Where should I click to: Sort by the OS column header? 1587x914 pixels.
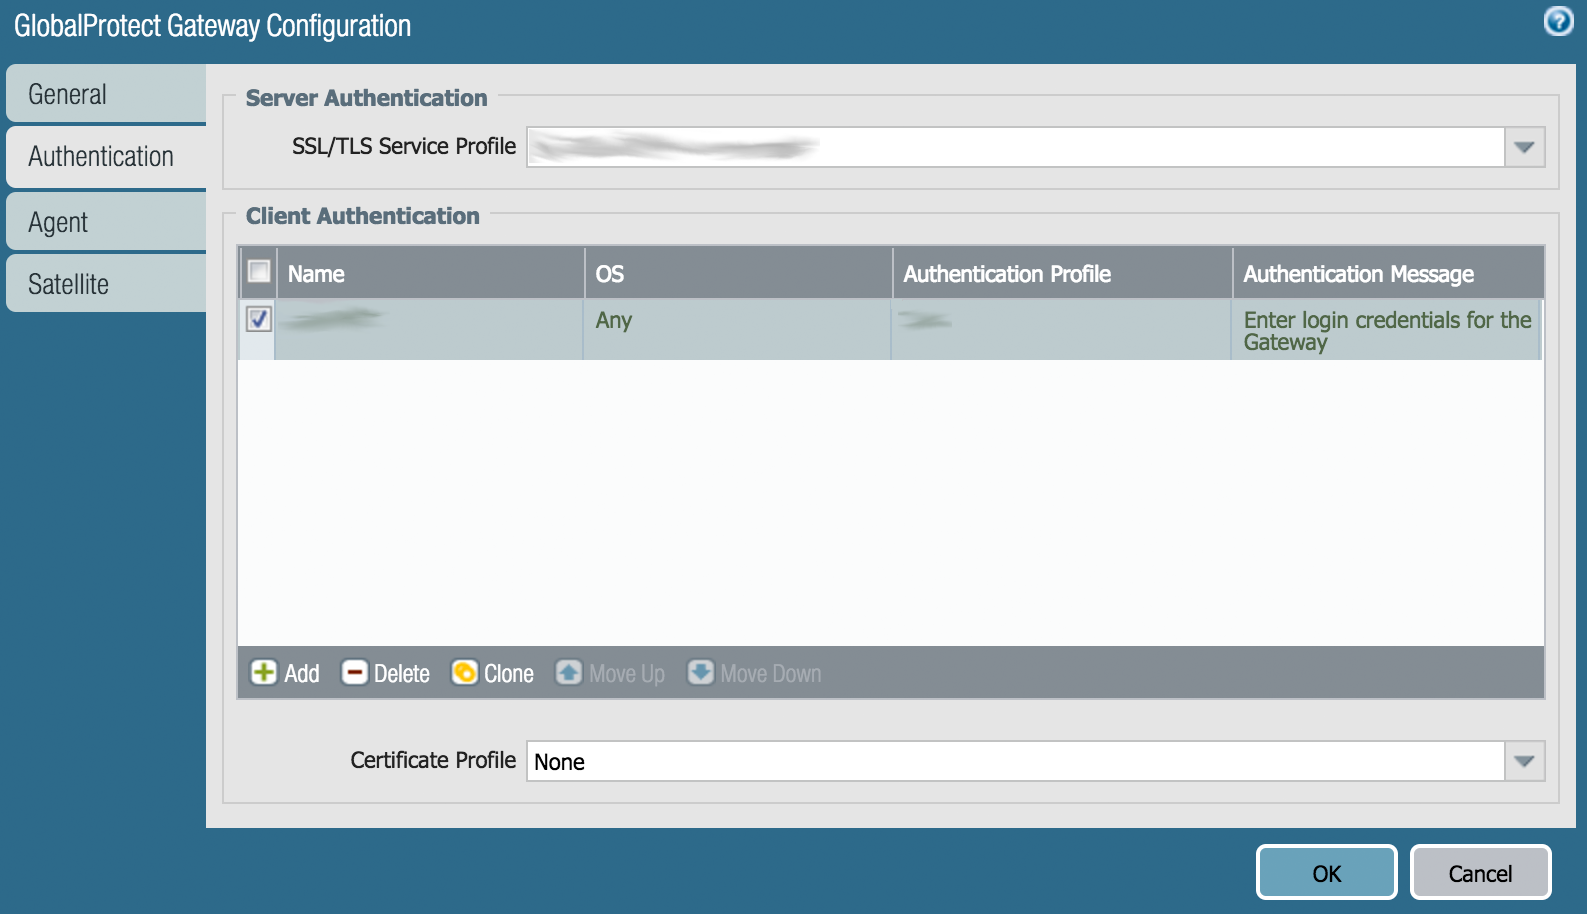(x=738, y=273)
